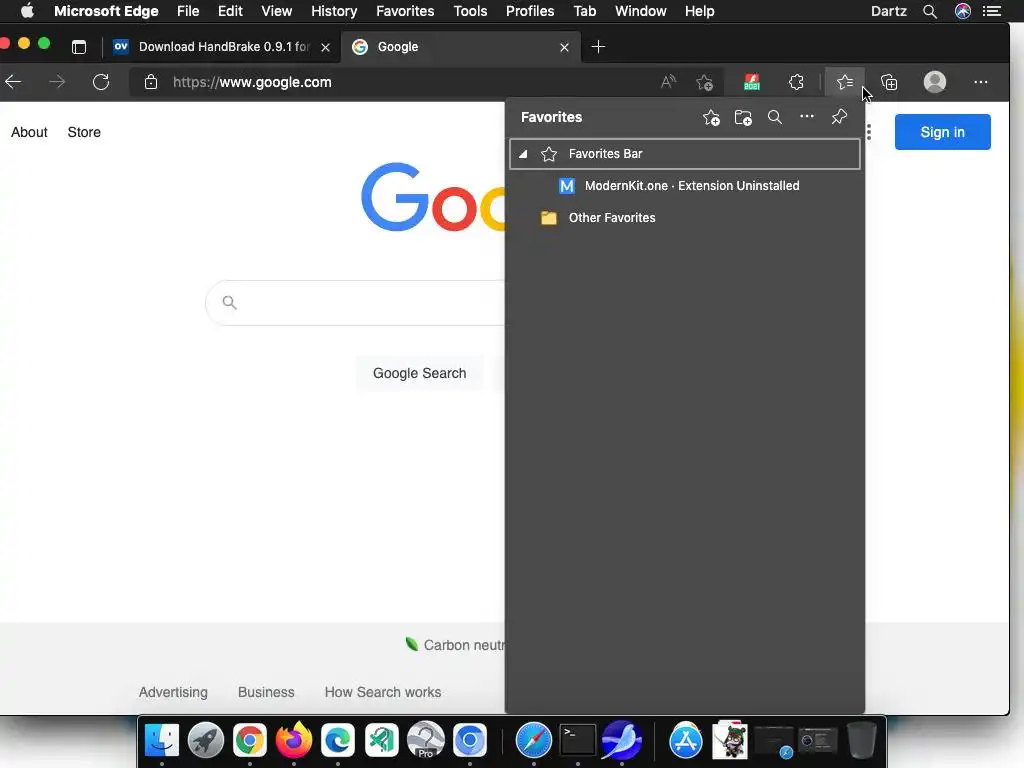1024x768 pixels.
Task: View site information lock icon
Action: [x=151, y=82]
